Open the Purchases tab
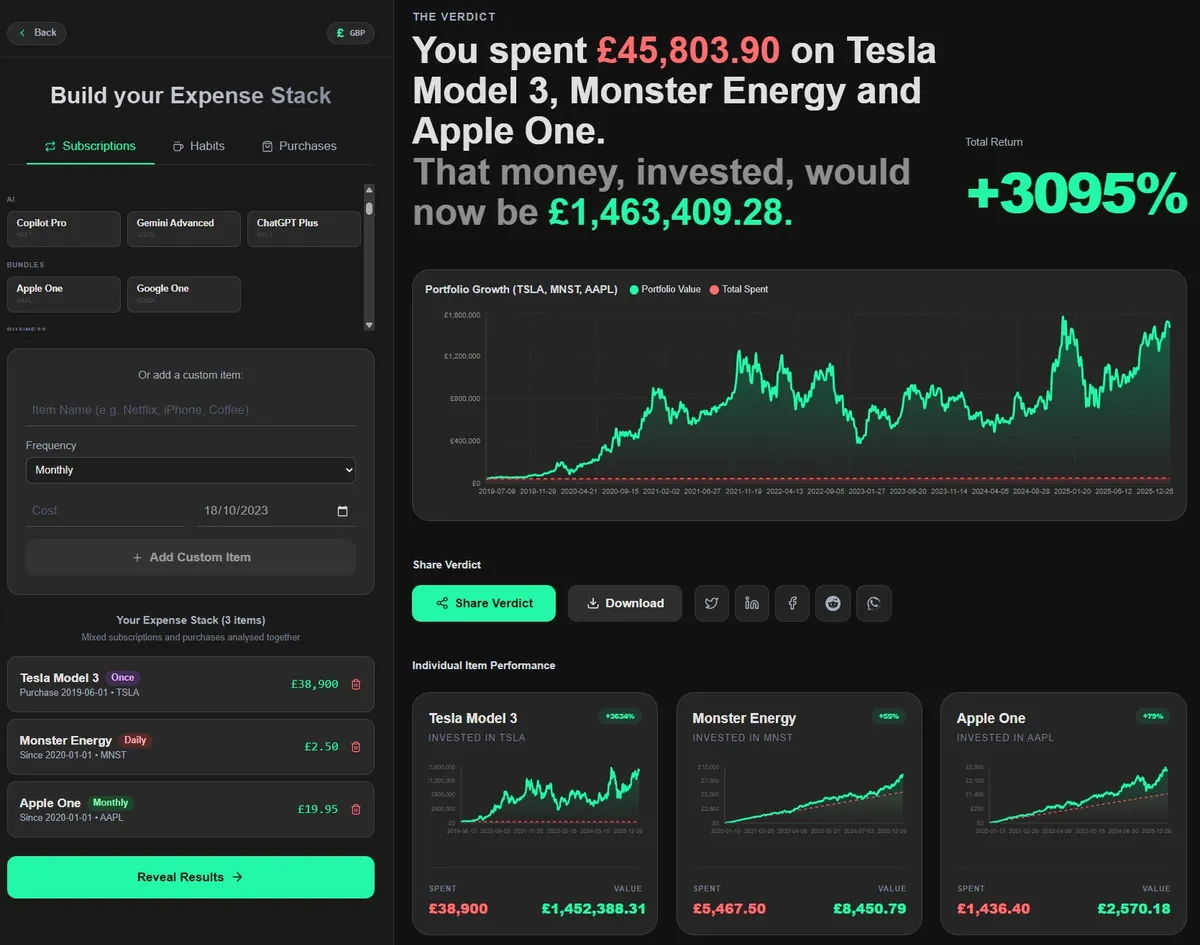This screenshot has height=945, width=1200. coord(298,146)
